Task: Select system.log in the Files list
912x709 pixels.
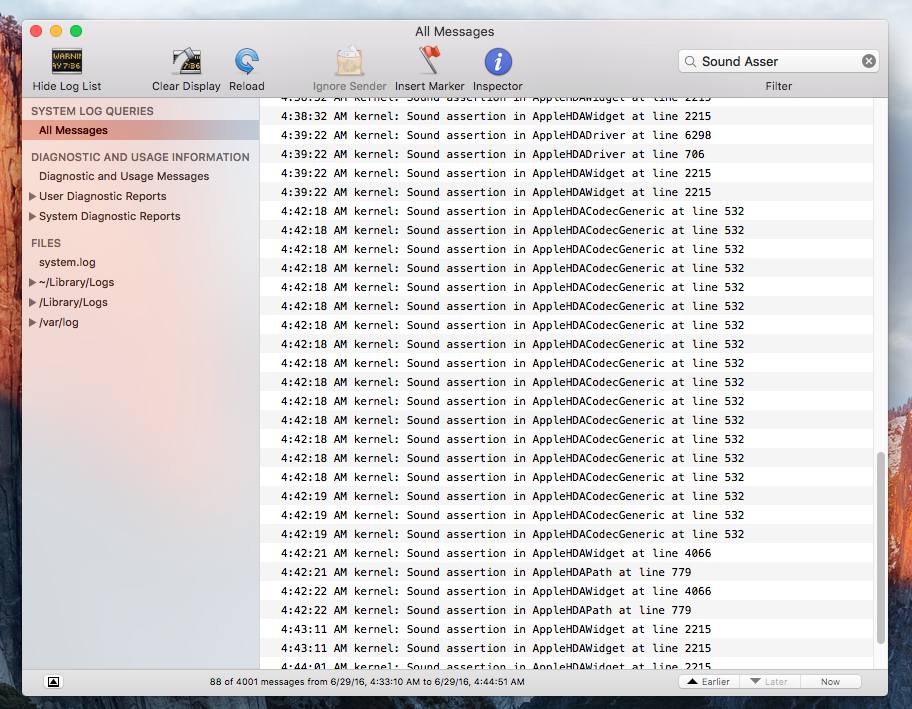Action: point(67,262)
